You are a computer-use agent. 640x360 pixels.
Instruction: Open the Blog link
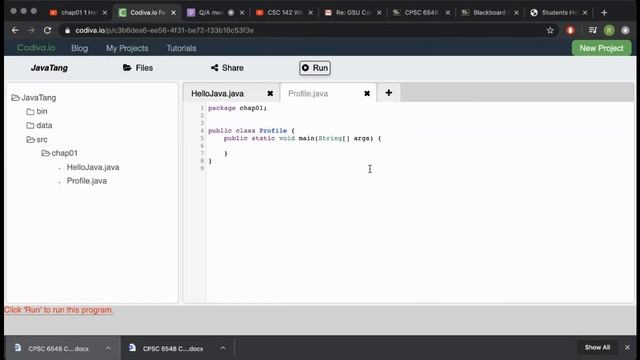pos(80,48)
